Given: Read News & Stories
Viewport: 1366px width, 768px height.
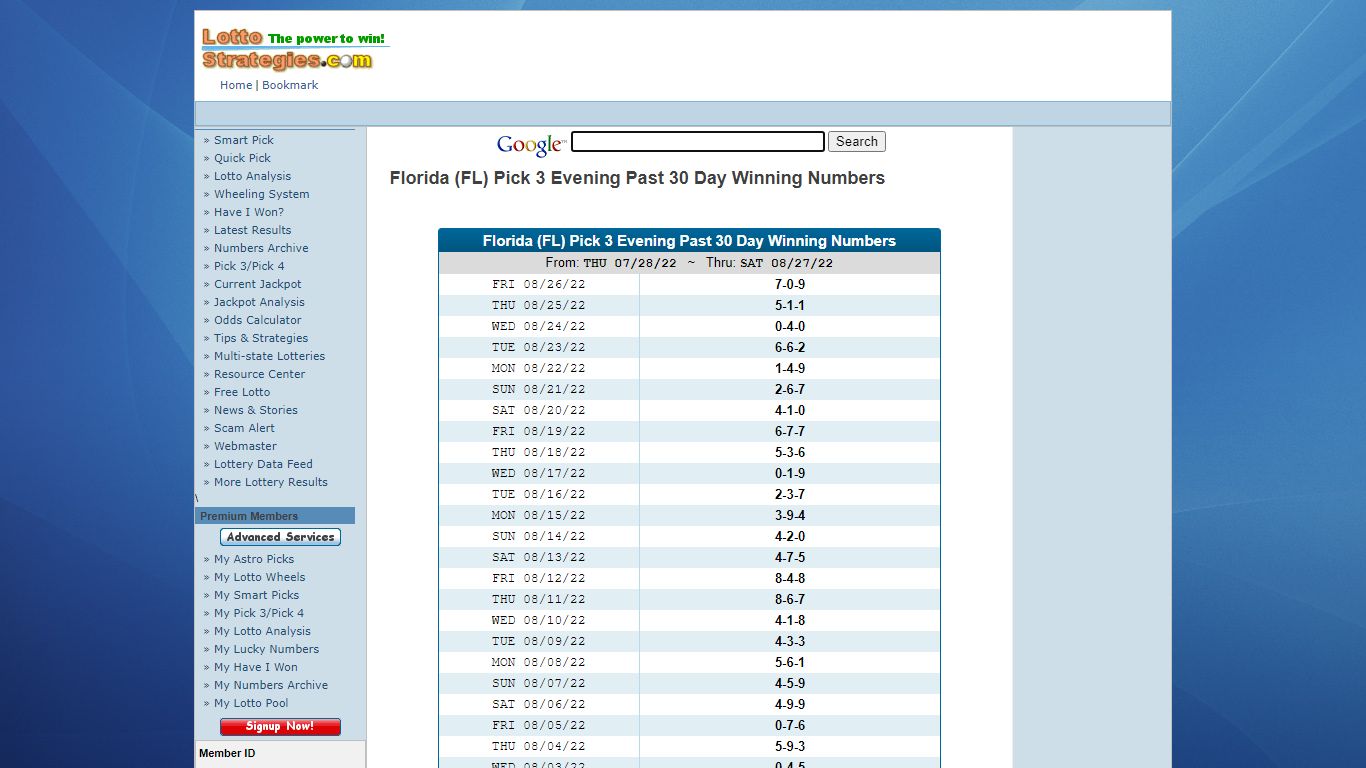Looking at the screenshot, I should point(255,410).
